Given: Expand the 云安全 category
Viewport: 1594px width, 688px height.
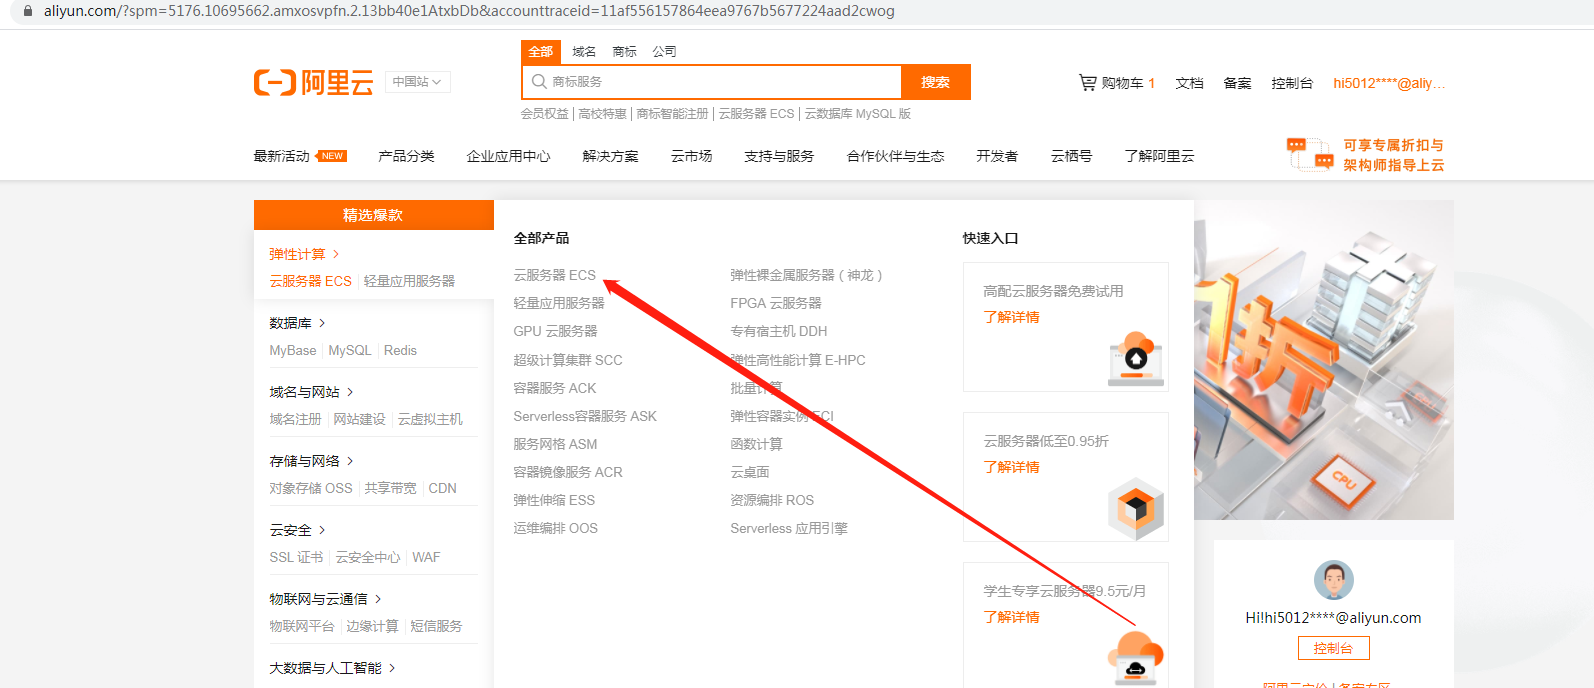Looking at the screenshot, I should pyautogui.click(x=297, y=530).
